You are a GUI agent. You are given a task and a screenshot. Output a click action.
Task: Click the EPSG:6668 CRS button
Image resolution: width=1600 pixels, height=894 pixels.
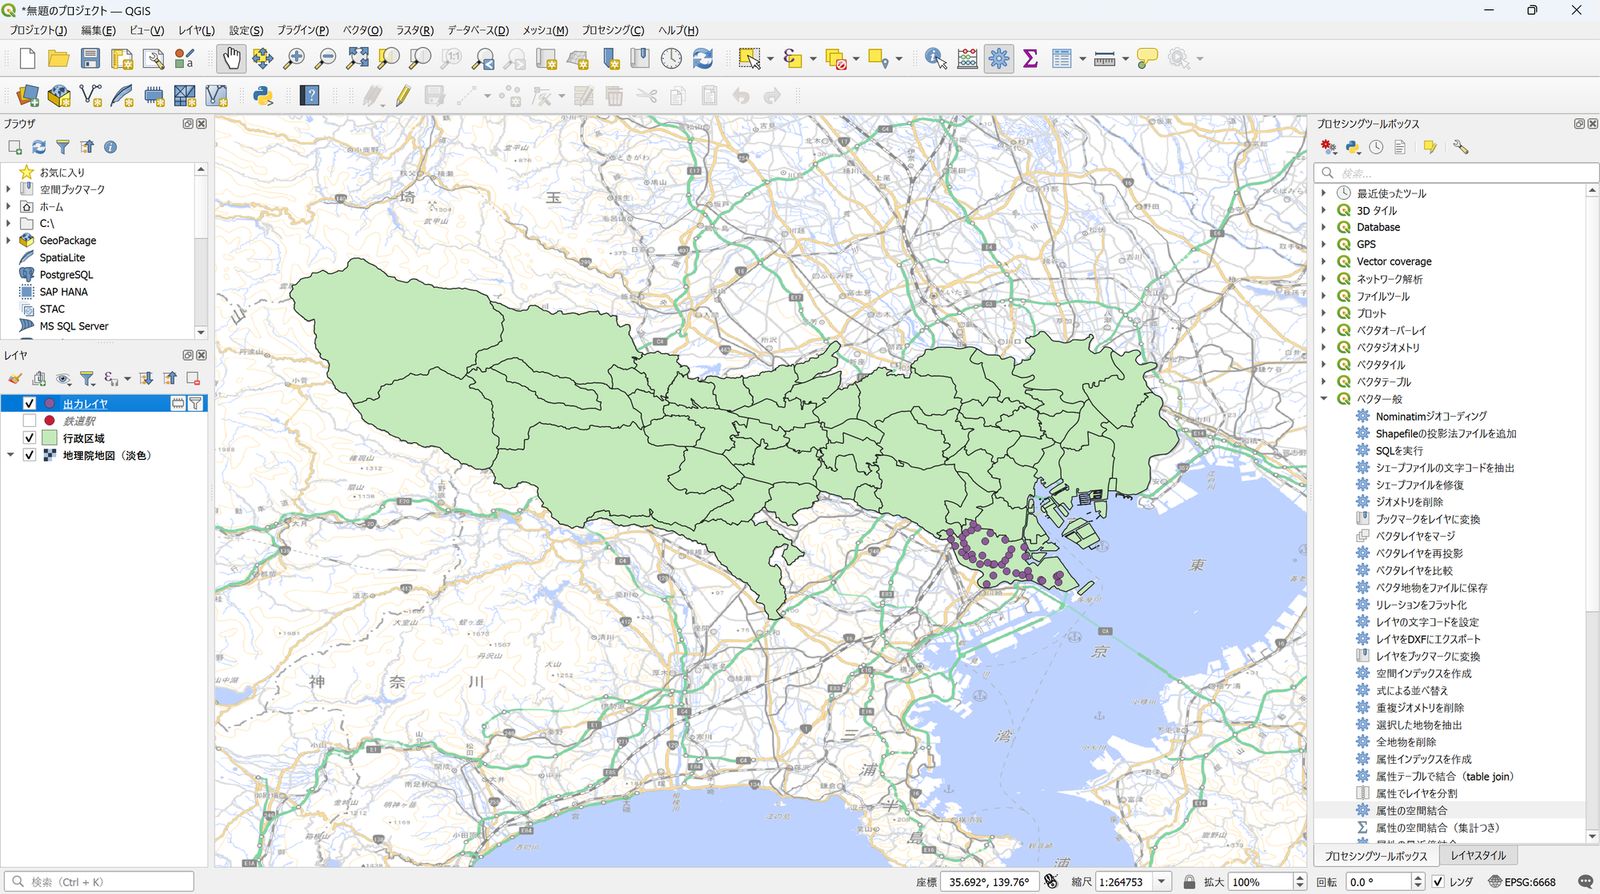1522,882
